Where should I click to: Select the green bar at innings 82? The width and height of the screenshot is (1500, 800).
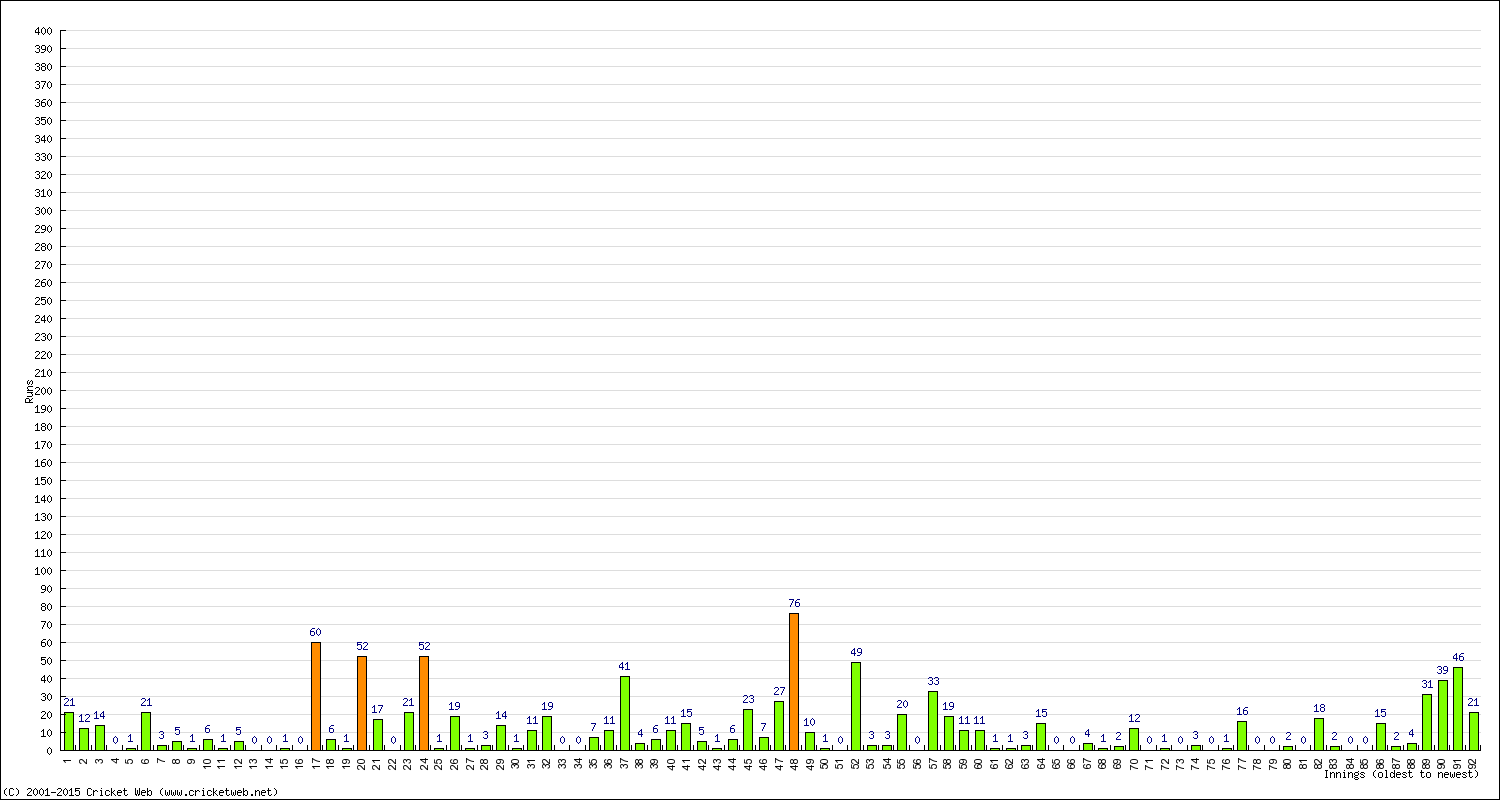click(x=1319, y=734)
